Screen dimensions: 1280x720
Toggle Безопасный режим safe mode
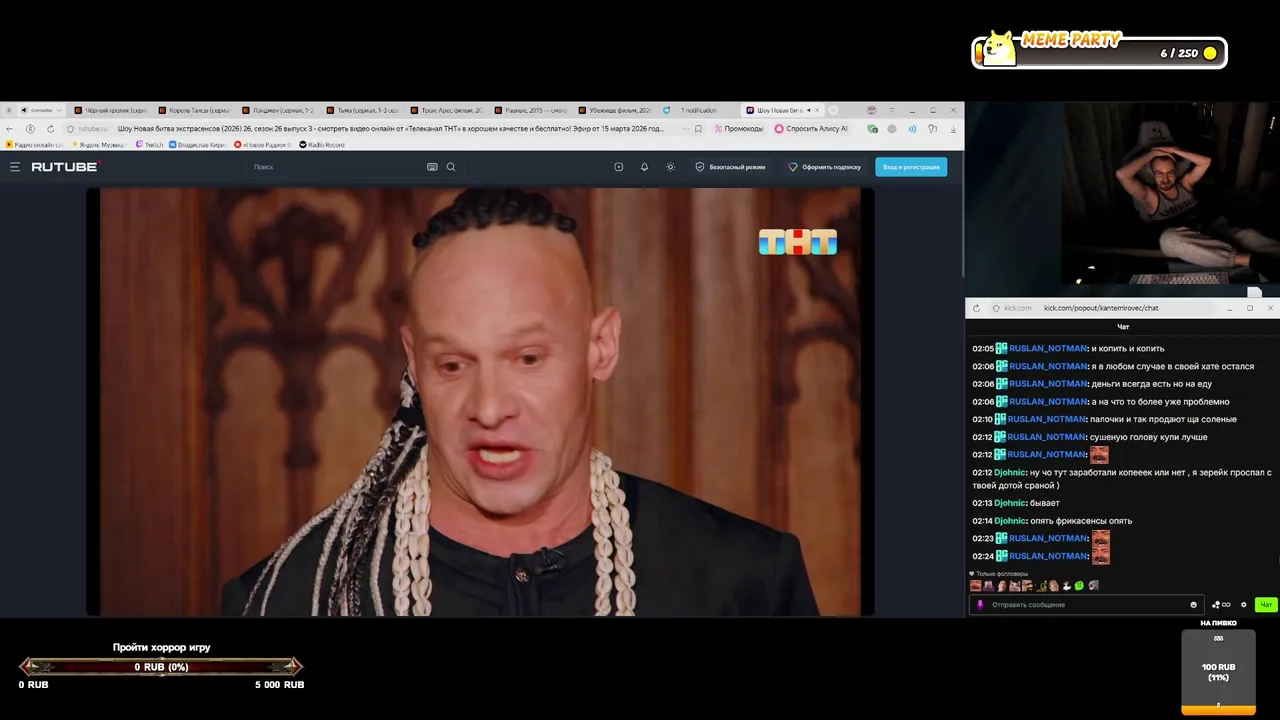pos(730,167)
